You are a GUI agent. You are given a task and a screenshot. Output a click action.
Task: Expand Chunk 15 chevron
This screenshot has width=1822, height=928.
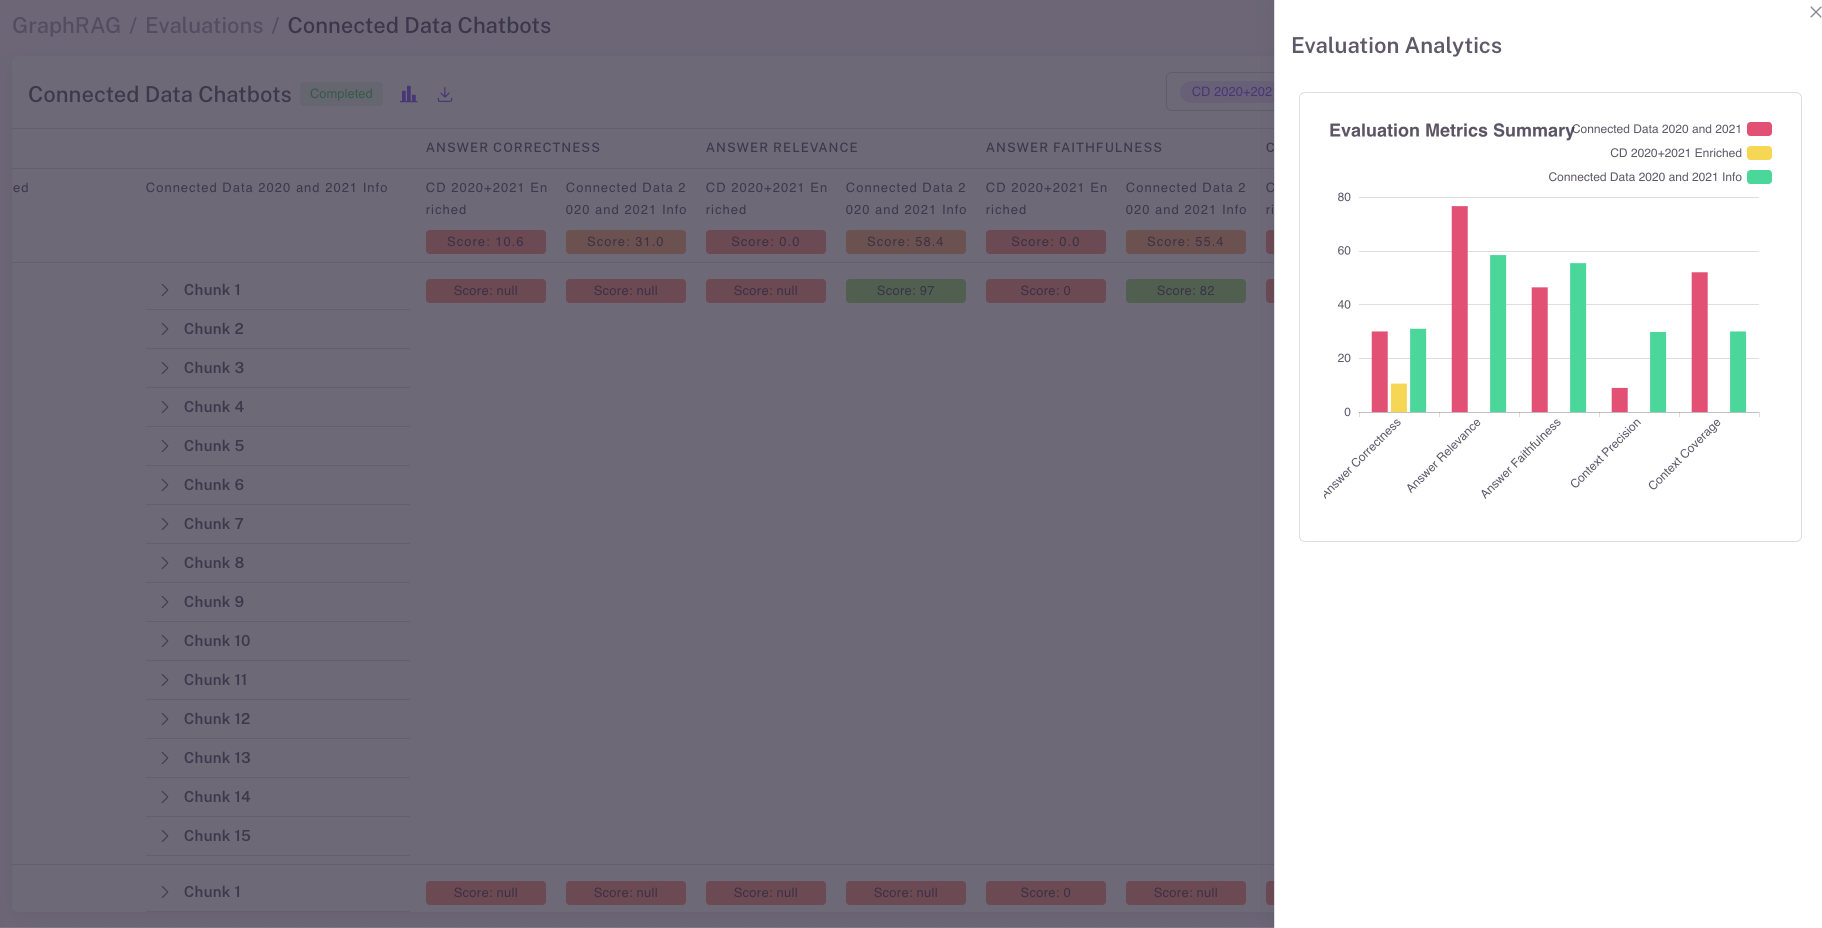click(x=165, y=836)
